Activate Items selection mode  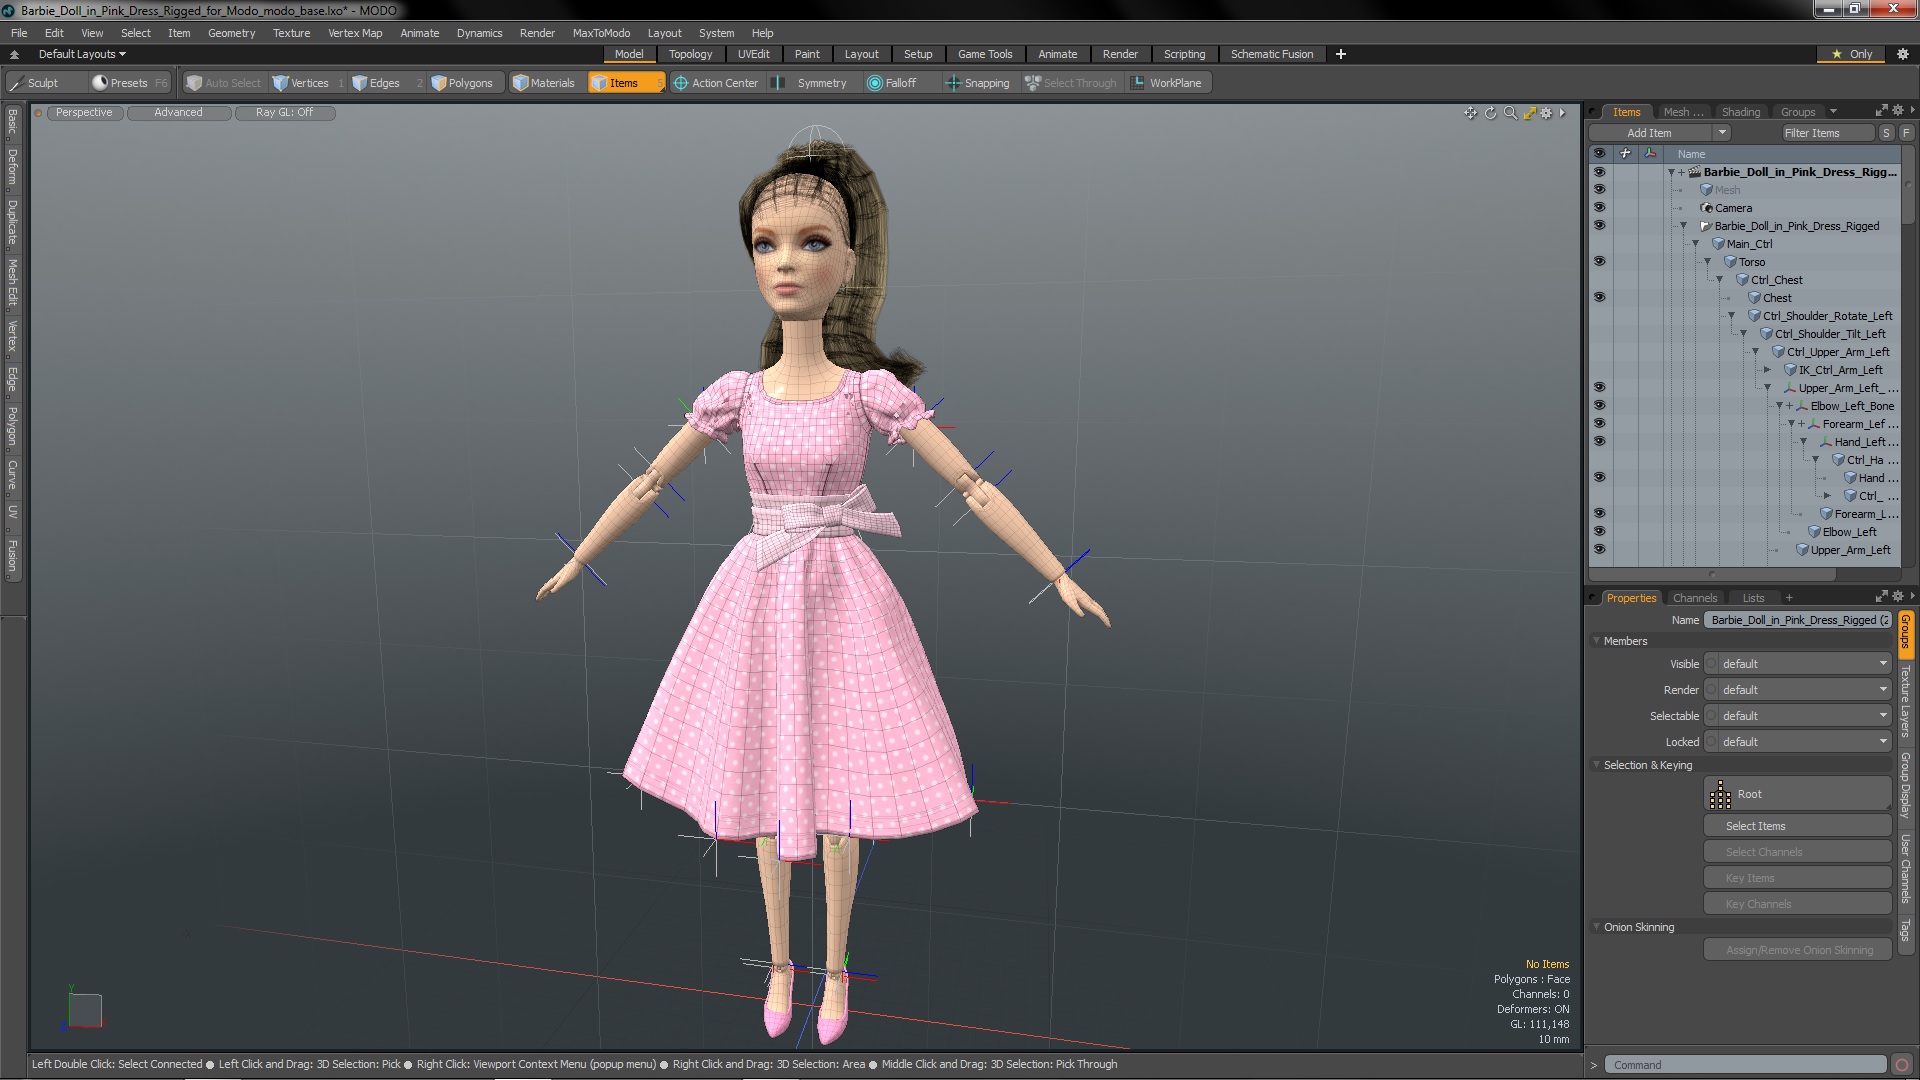click(x=624, y=83)
